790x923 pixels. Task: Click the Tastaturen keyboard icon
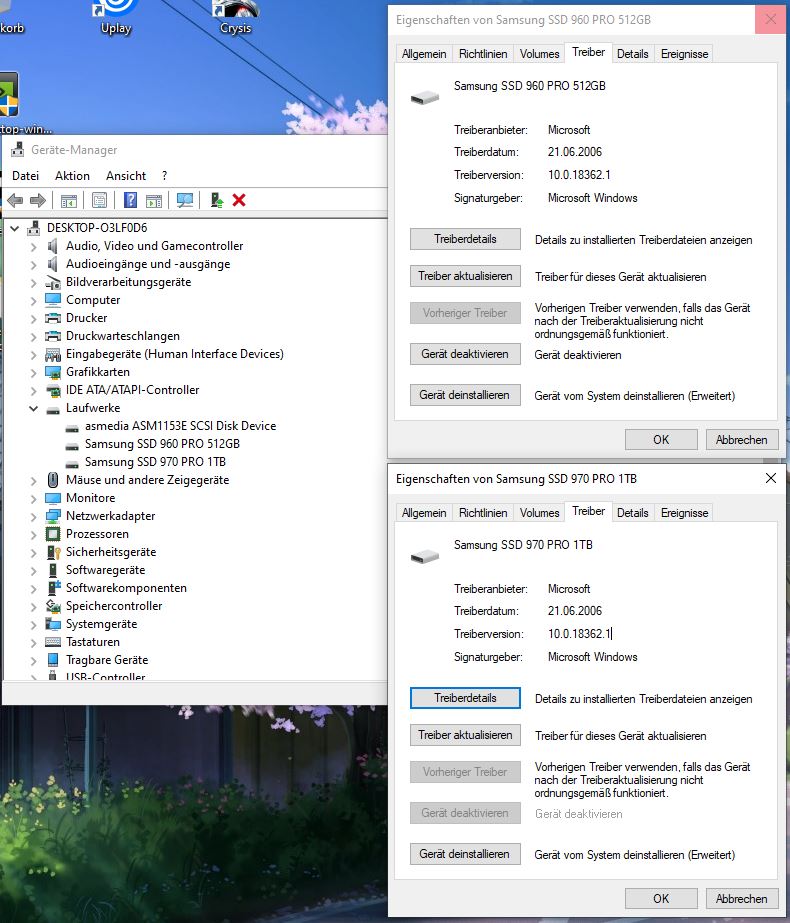tap(53, 642)
